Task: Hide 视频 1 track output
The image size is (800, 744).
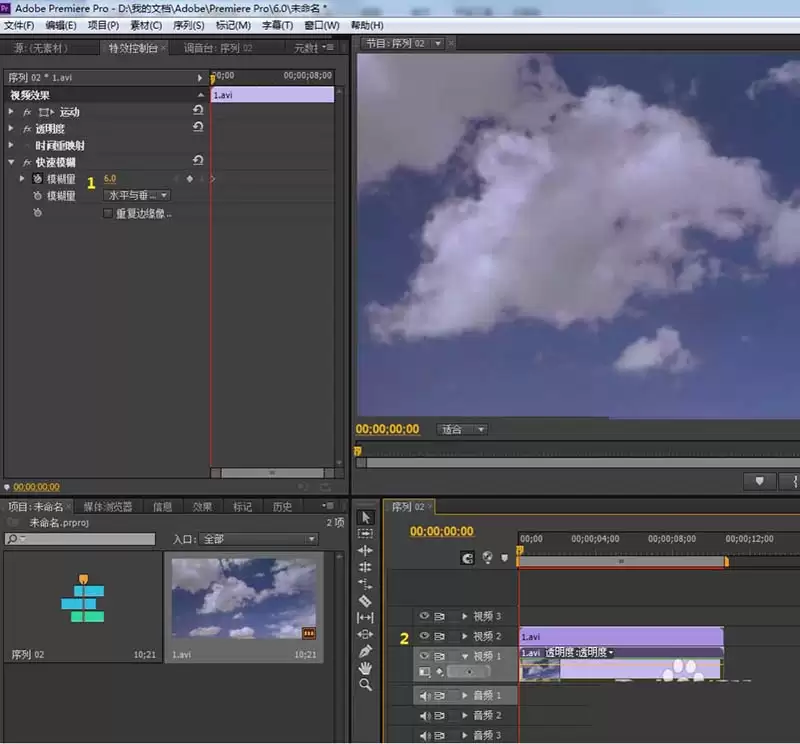Action: pos(424,656)
